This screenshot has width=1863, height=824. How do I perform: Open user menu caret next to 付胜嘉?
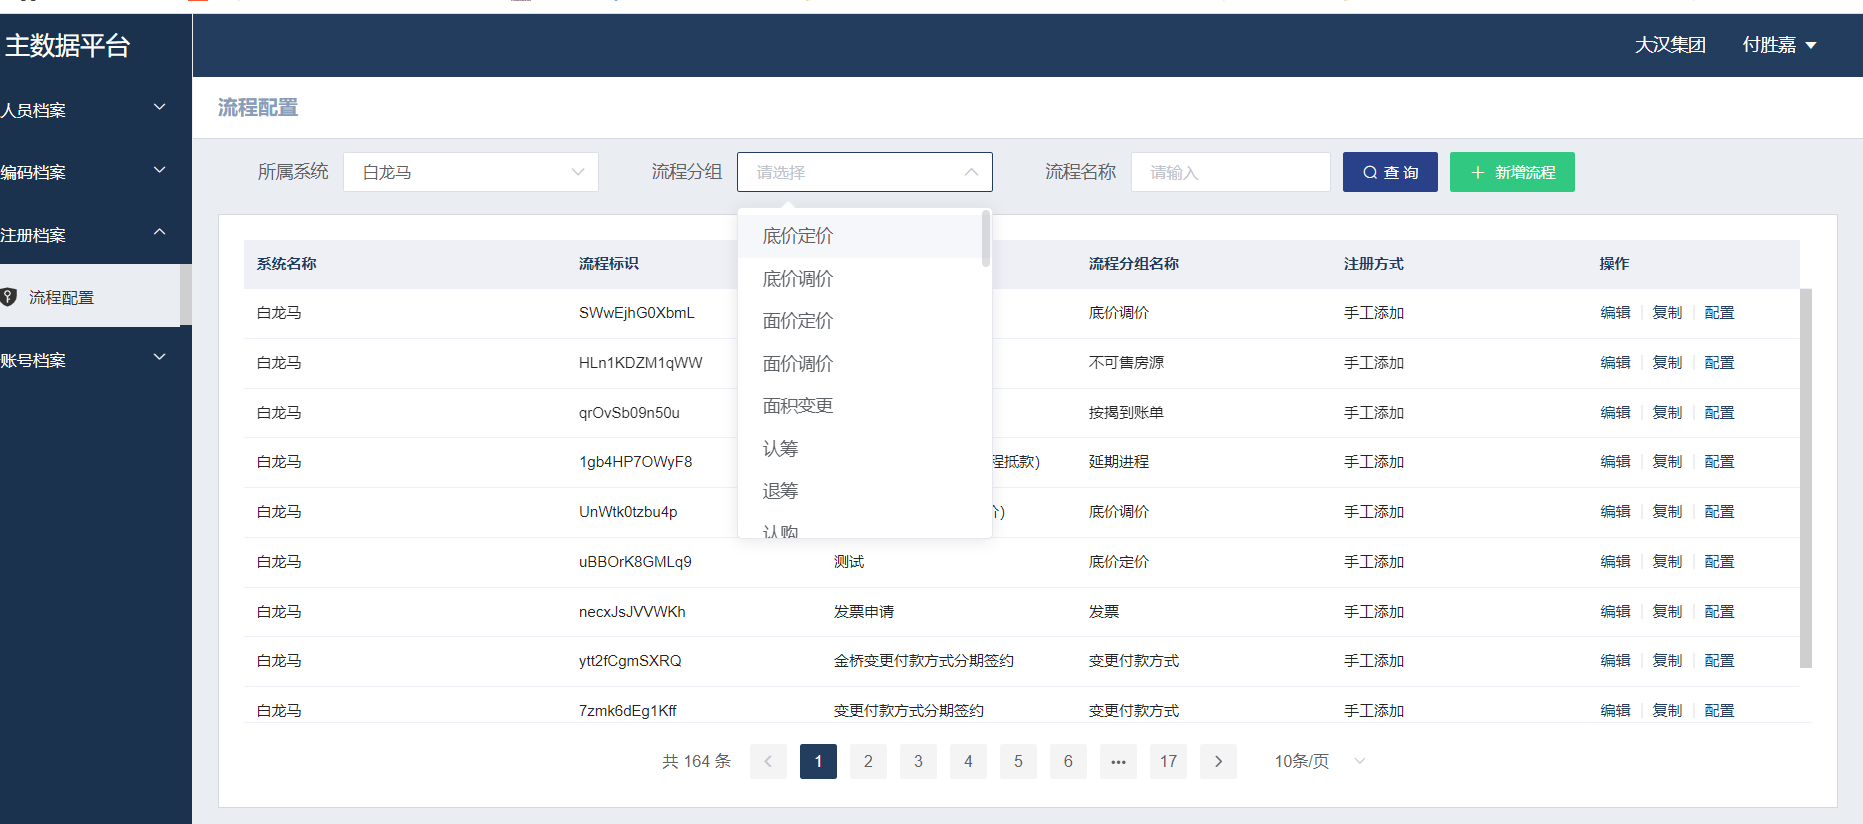click(1811, 45)
